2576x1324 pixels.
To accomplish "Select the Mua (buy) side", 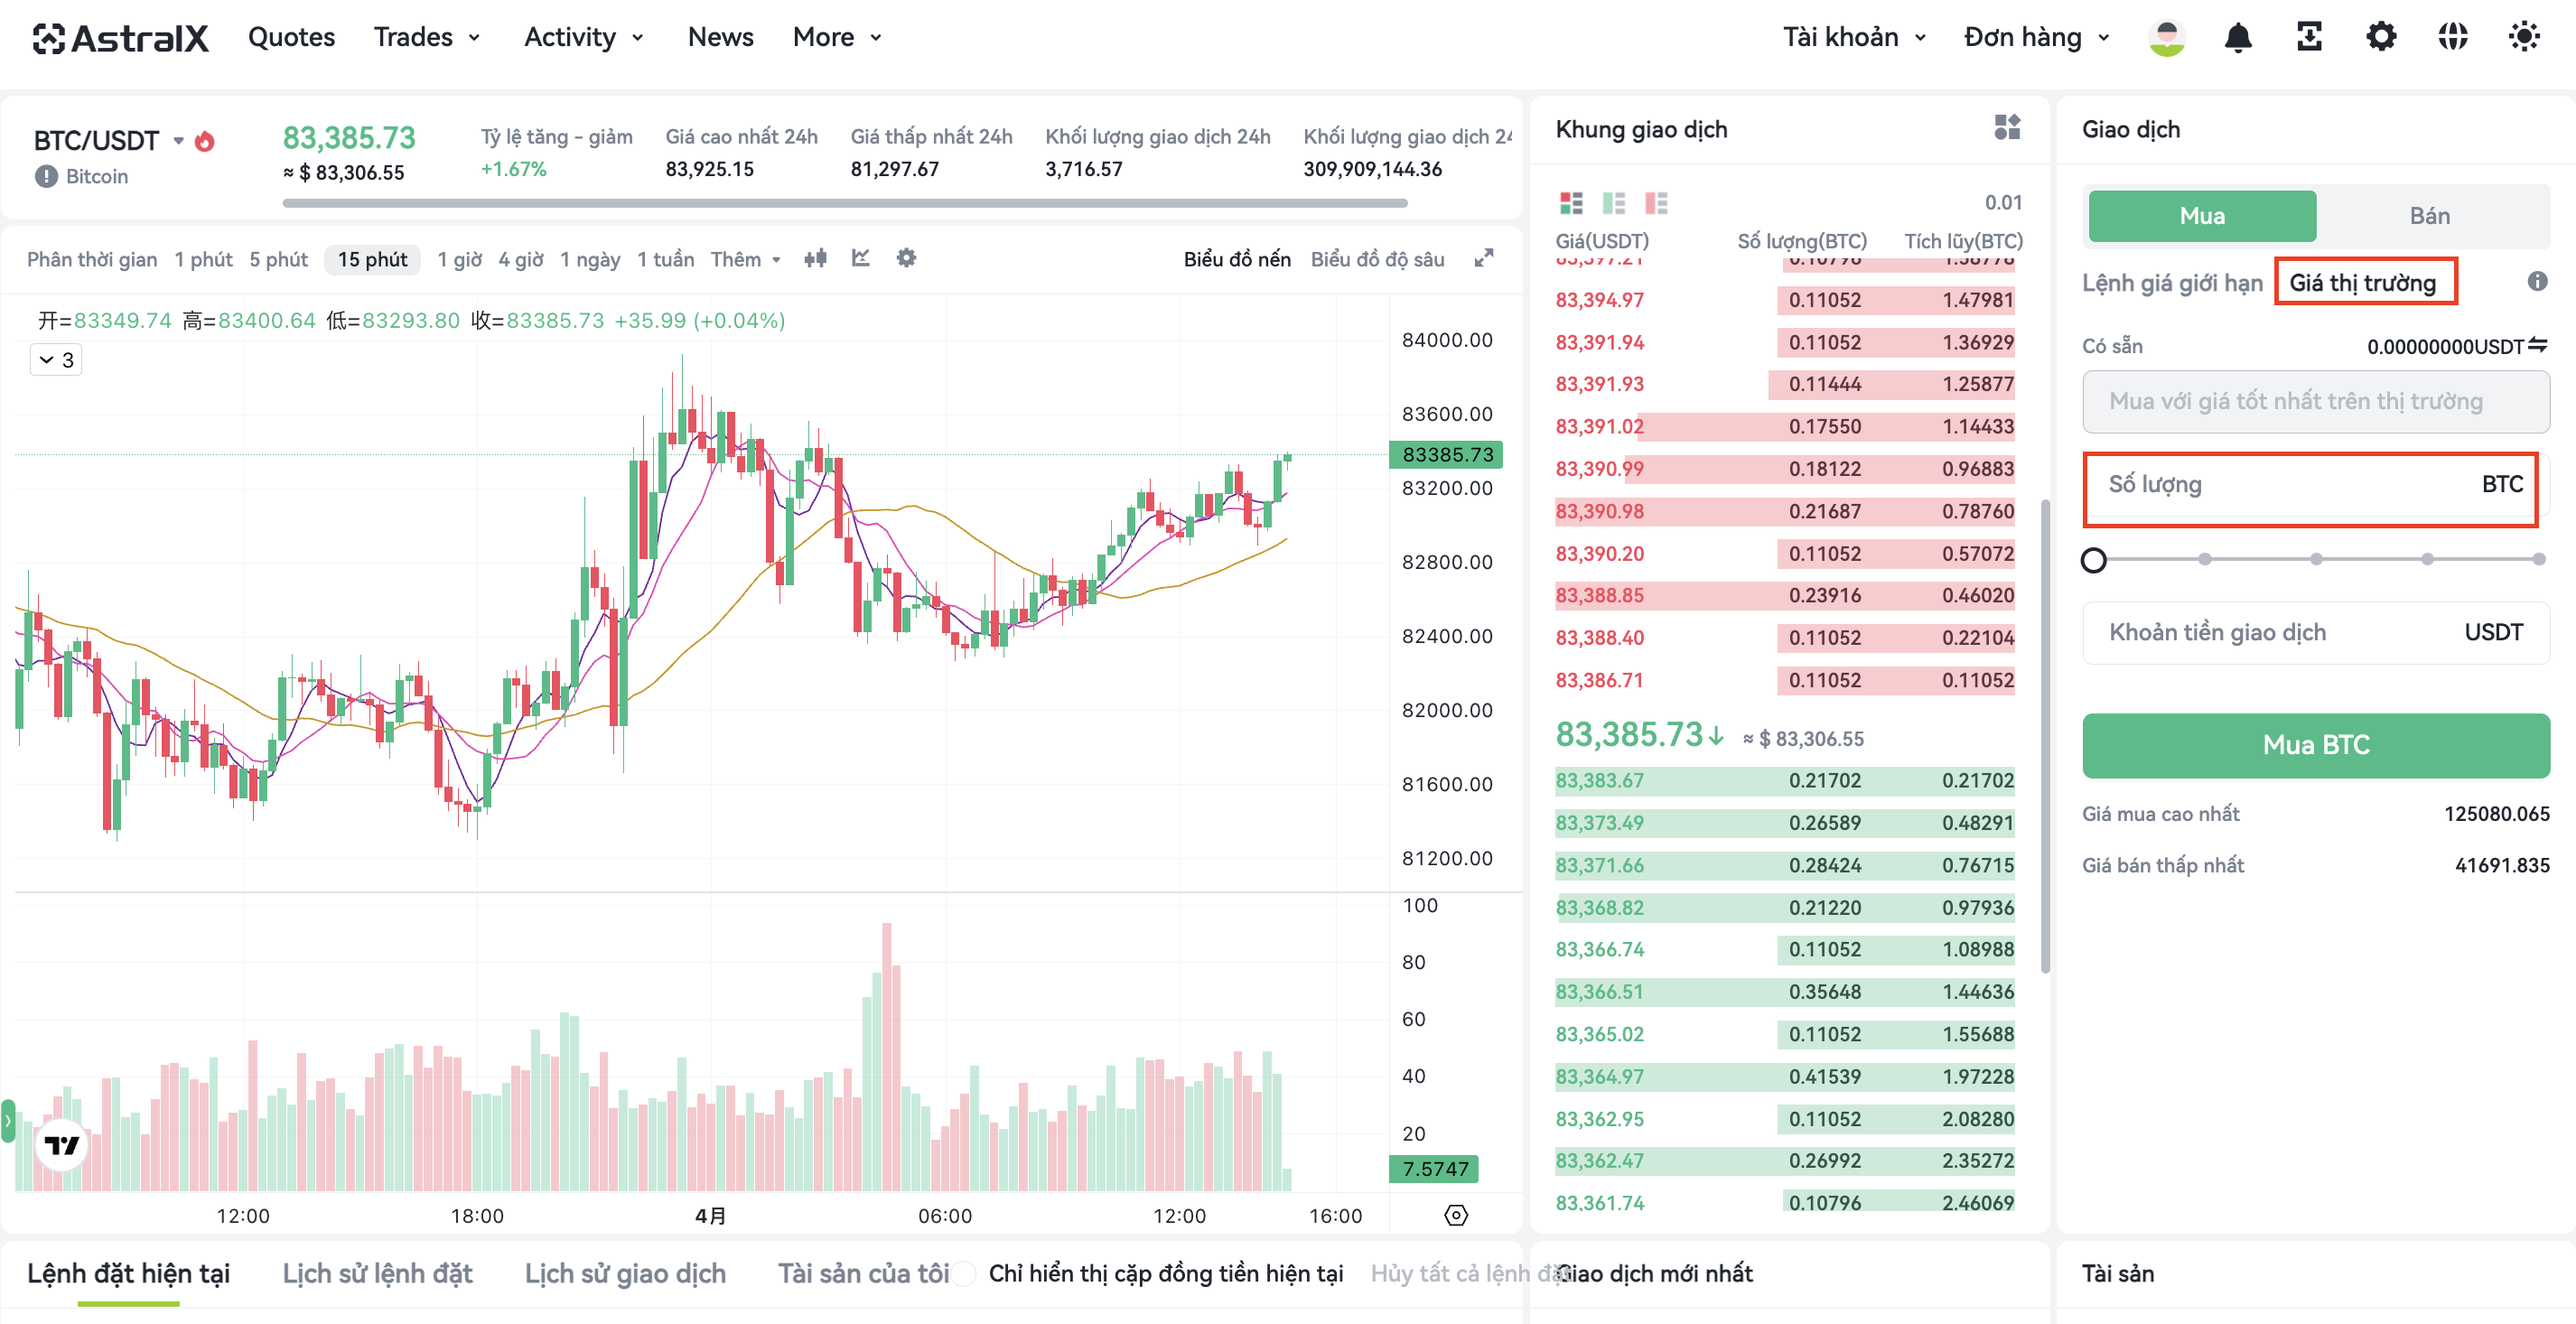I will (x=2202, y=216).
